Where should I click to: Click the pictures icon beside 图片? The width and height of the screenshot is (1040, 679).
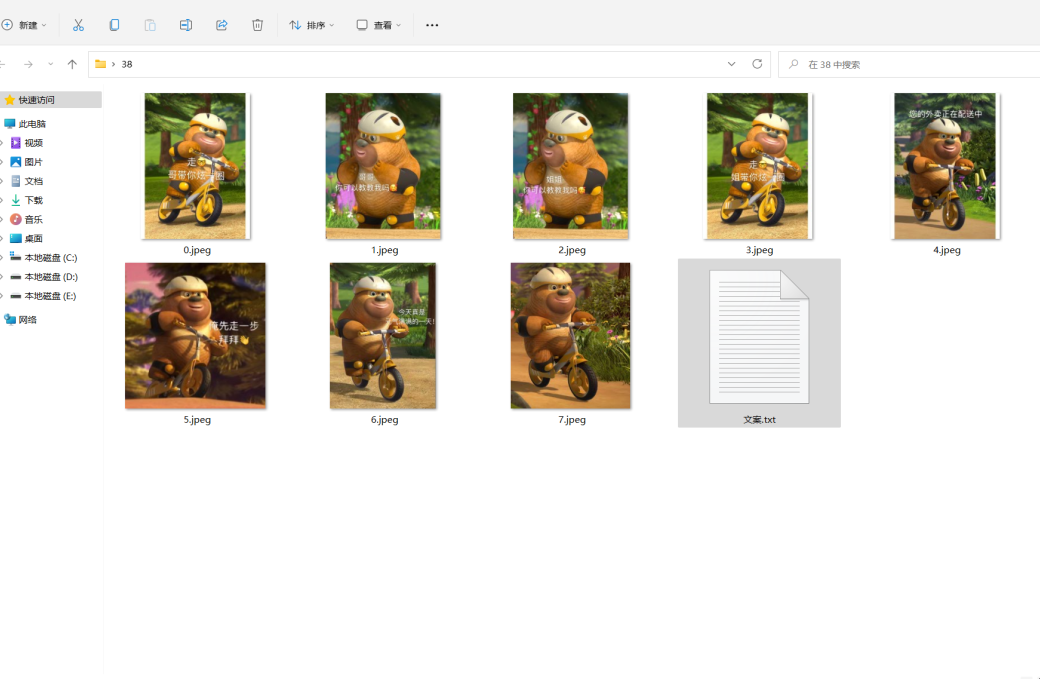point(16,162)
